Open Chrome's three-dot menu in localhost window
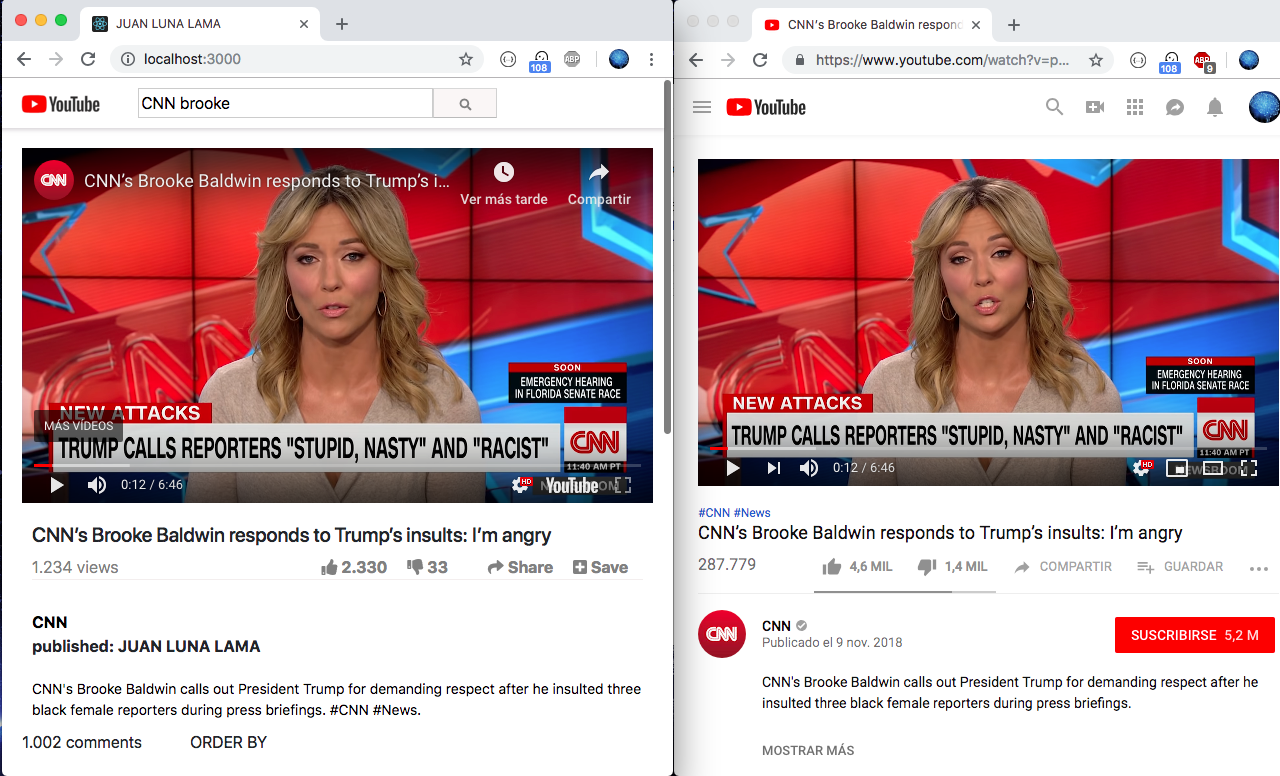This screenshot has width=1280, height=776. 652,59
